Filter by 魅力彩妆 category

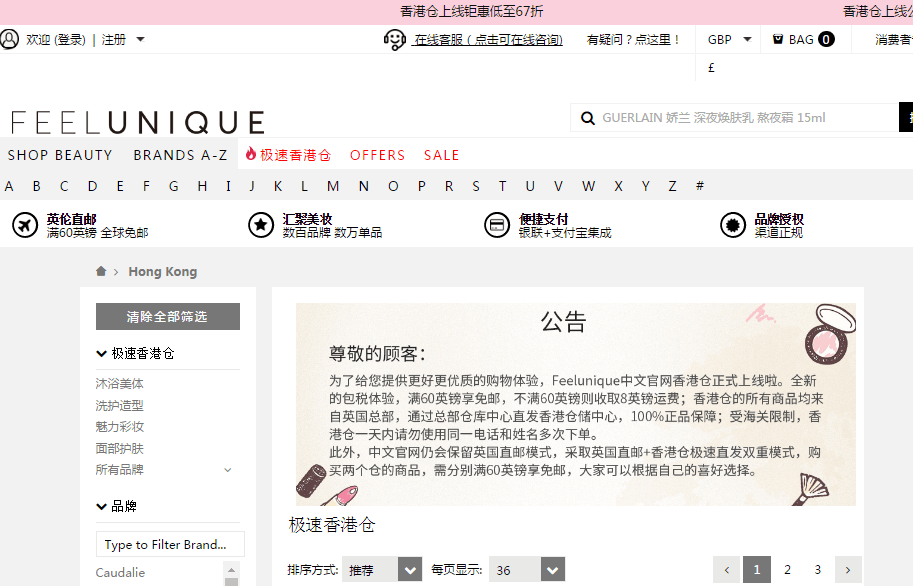click(x=119, y=427)
